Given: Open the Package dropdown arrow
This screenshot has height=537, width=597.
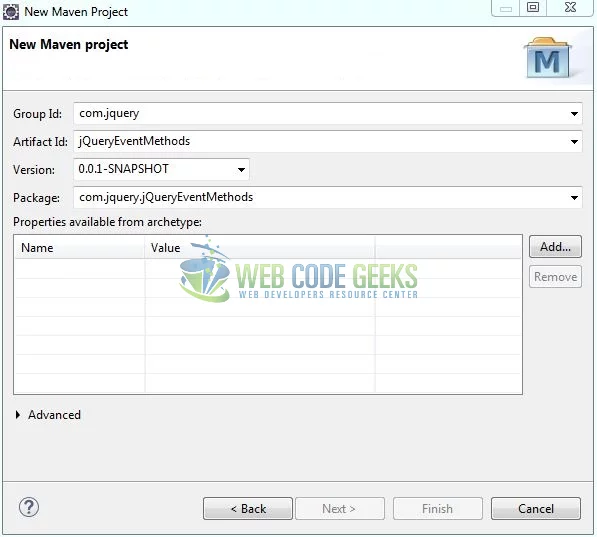Looking at the screenshot, I should (574, 198).
